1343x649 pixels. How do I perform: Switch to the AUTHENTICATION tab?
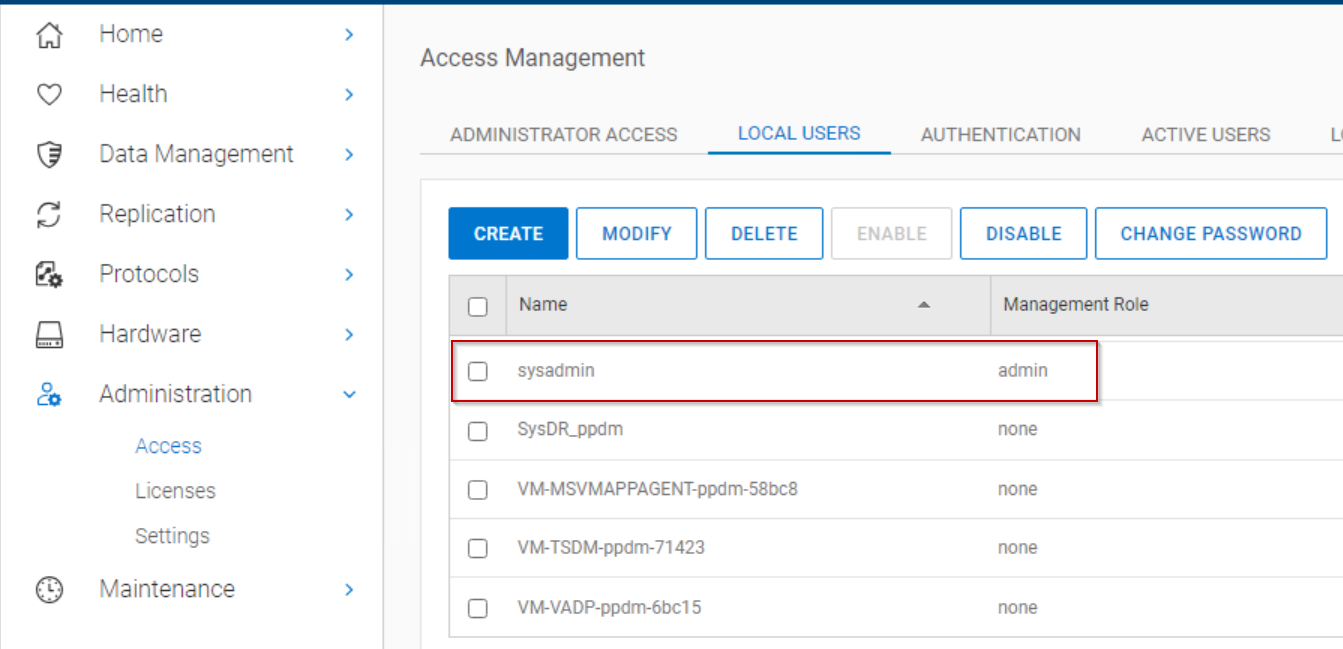click(x=1001, y=133)
